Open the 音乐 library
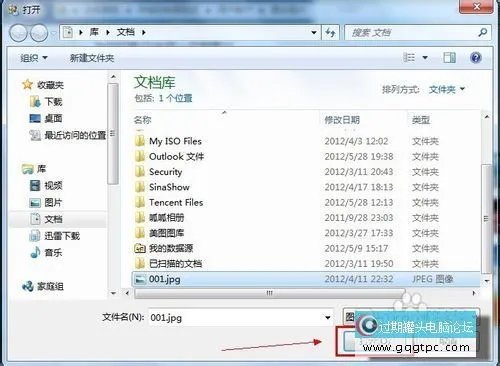500x366 pixels. [x=53, y=253]
